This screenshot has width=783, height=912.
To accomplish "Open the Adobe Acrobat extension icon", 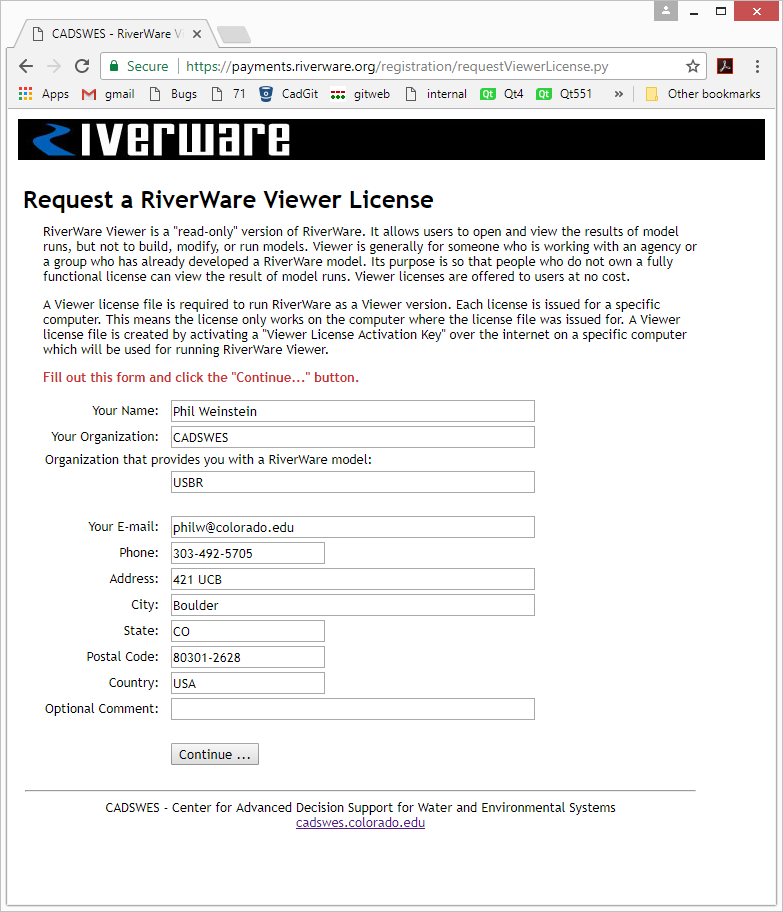I will coord(725,66).
